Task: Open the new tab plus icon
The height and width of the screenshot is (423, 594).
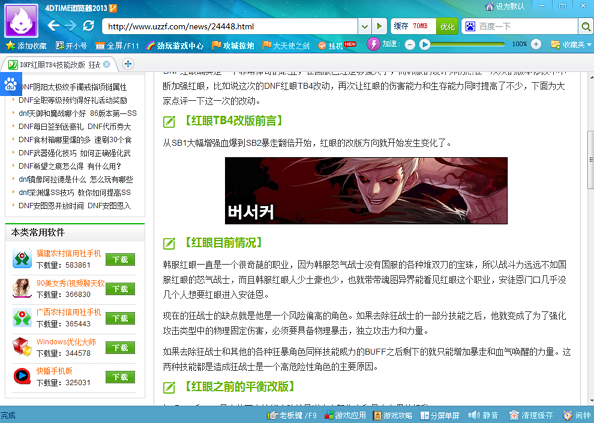Action: pyautogui.click(x=128, y=64)
